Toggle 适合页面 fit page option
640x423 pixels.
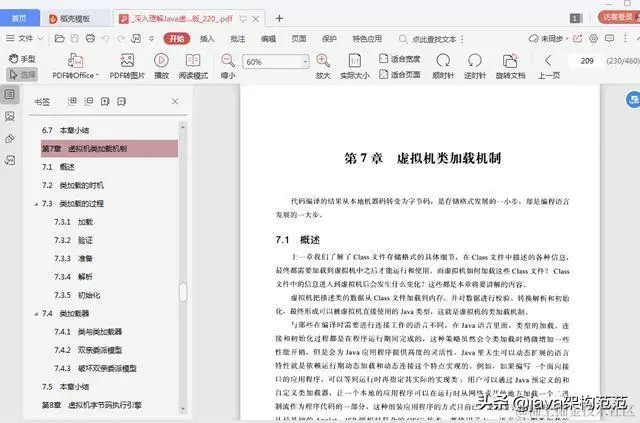400,74
